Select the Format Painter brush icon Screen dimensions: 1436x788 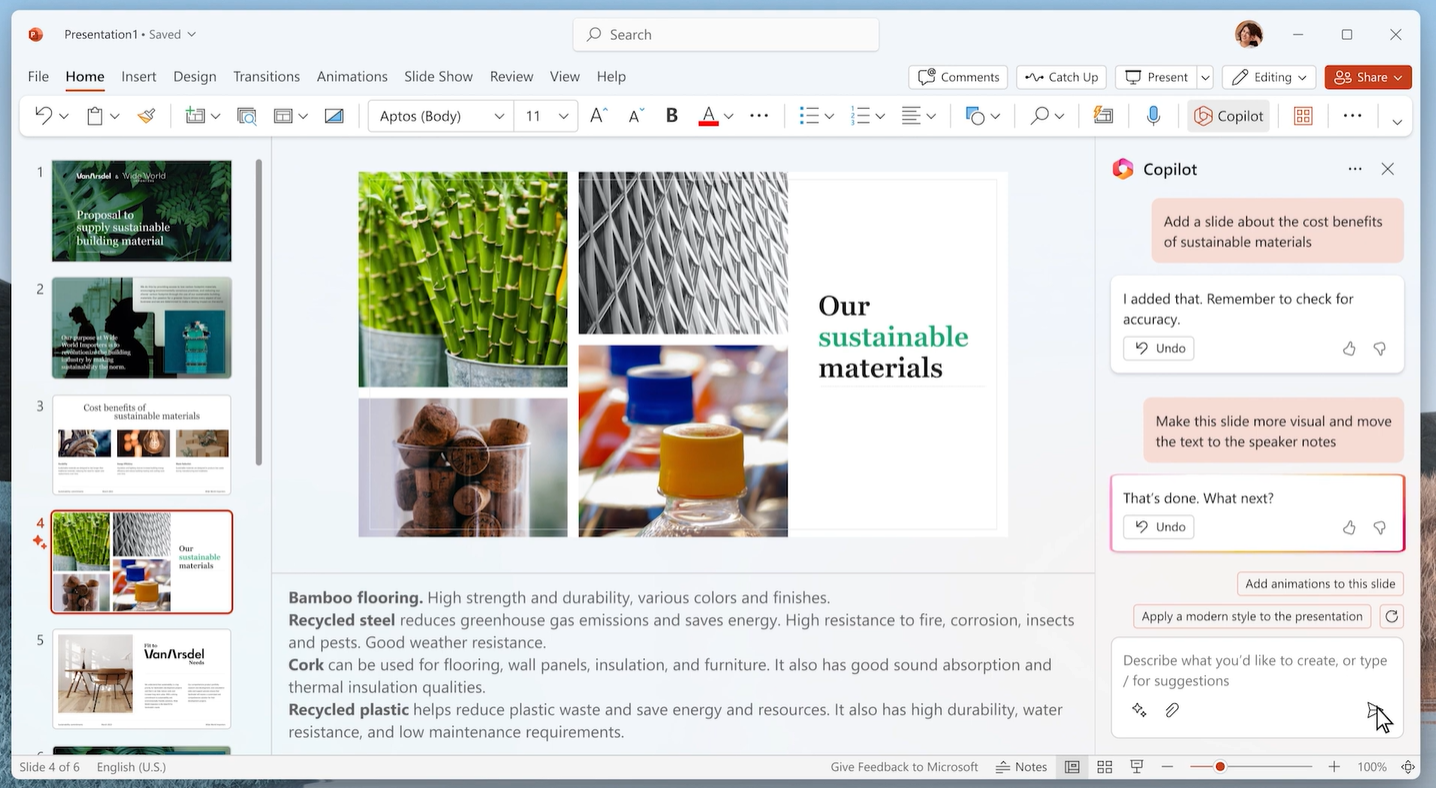(147, 116)
